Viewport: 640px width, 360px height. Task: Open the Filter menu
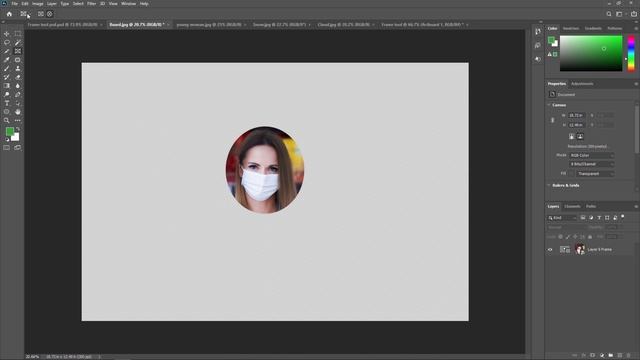click(x=91, y=4)
